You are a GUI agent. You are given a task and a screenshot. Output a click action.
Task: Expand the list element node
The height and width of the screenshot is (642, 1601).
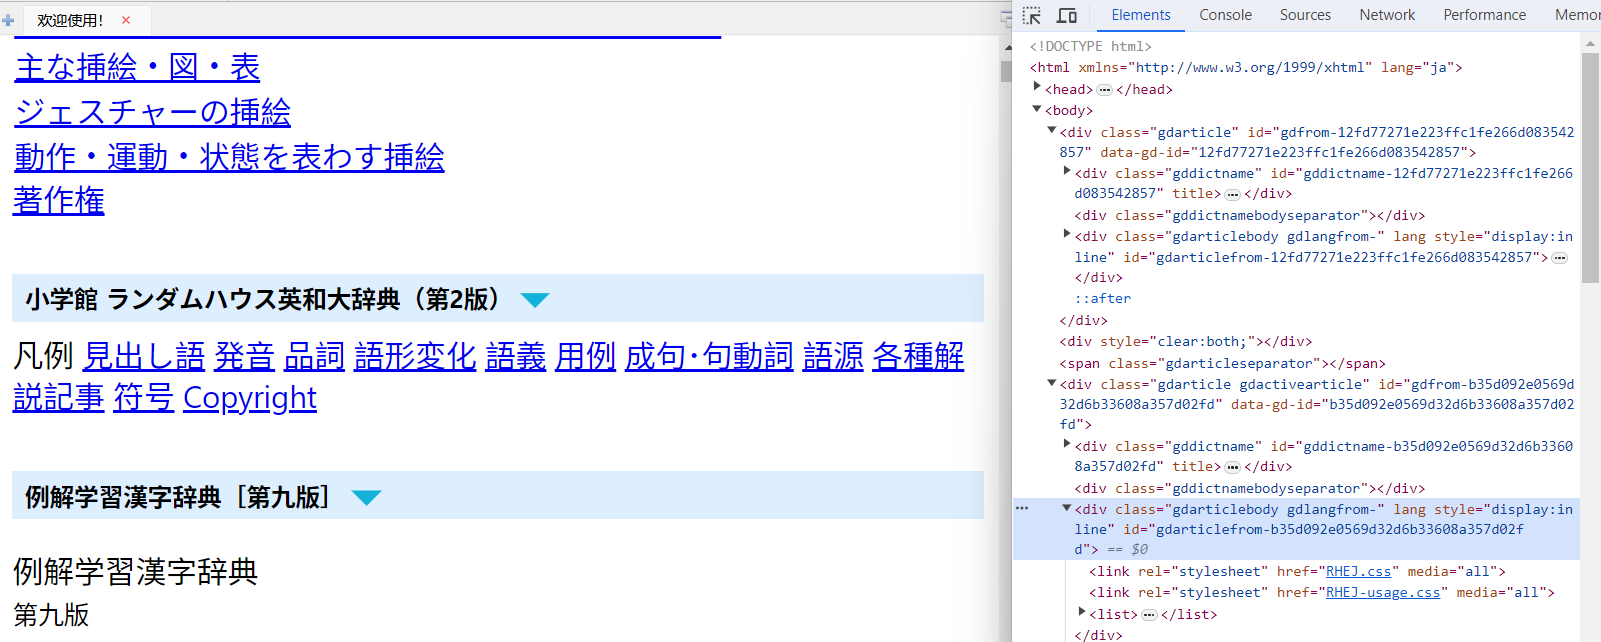pos(1081,613)
